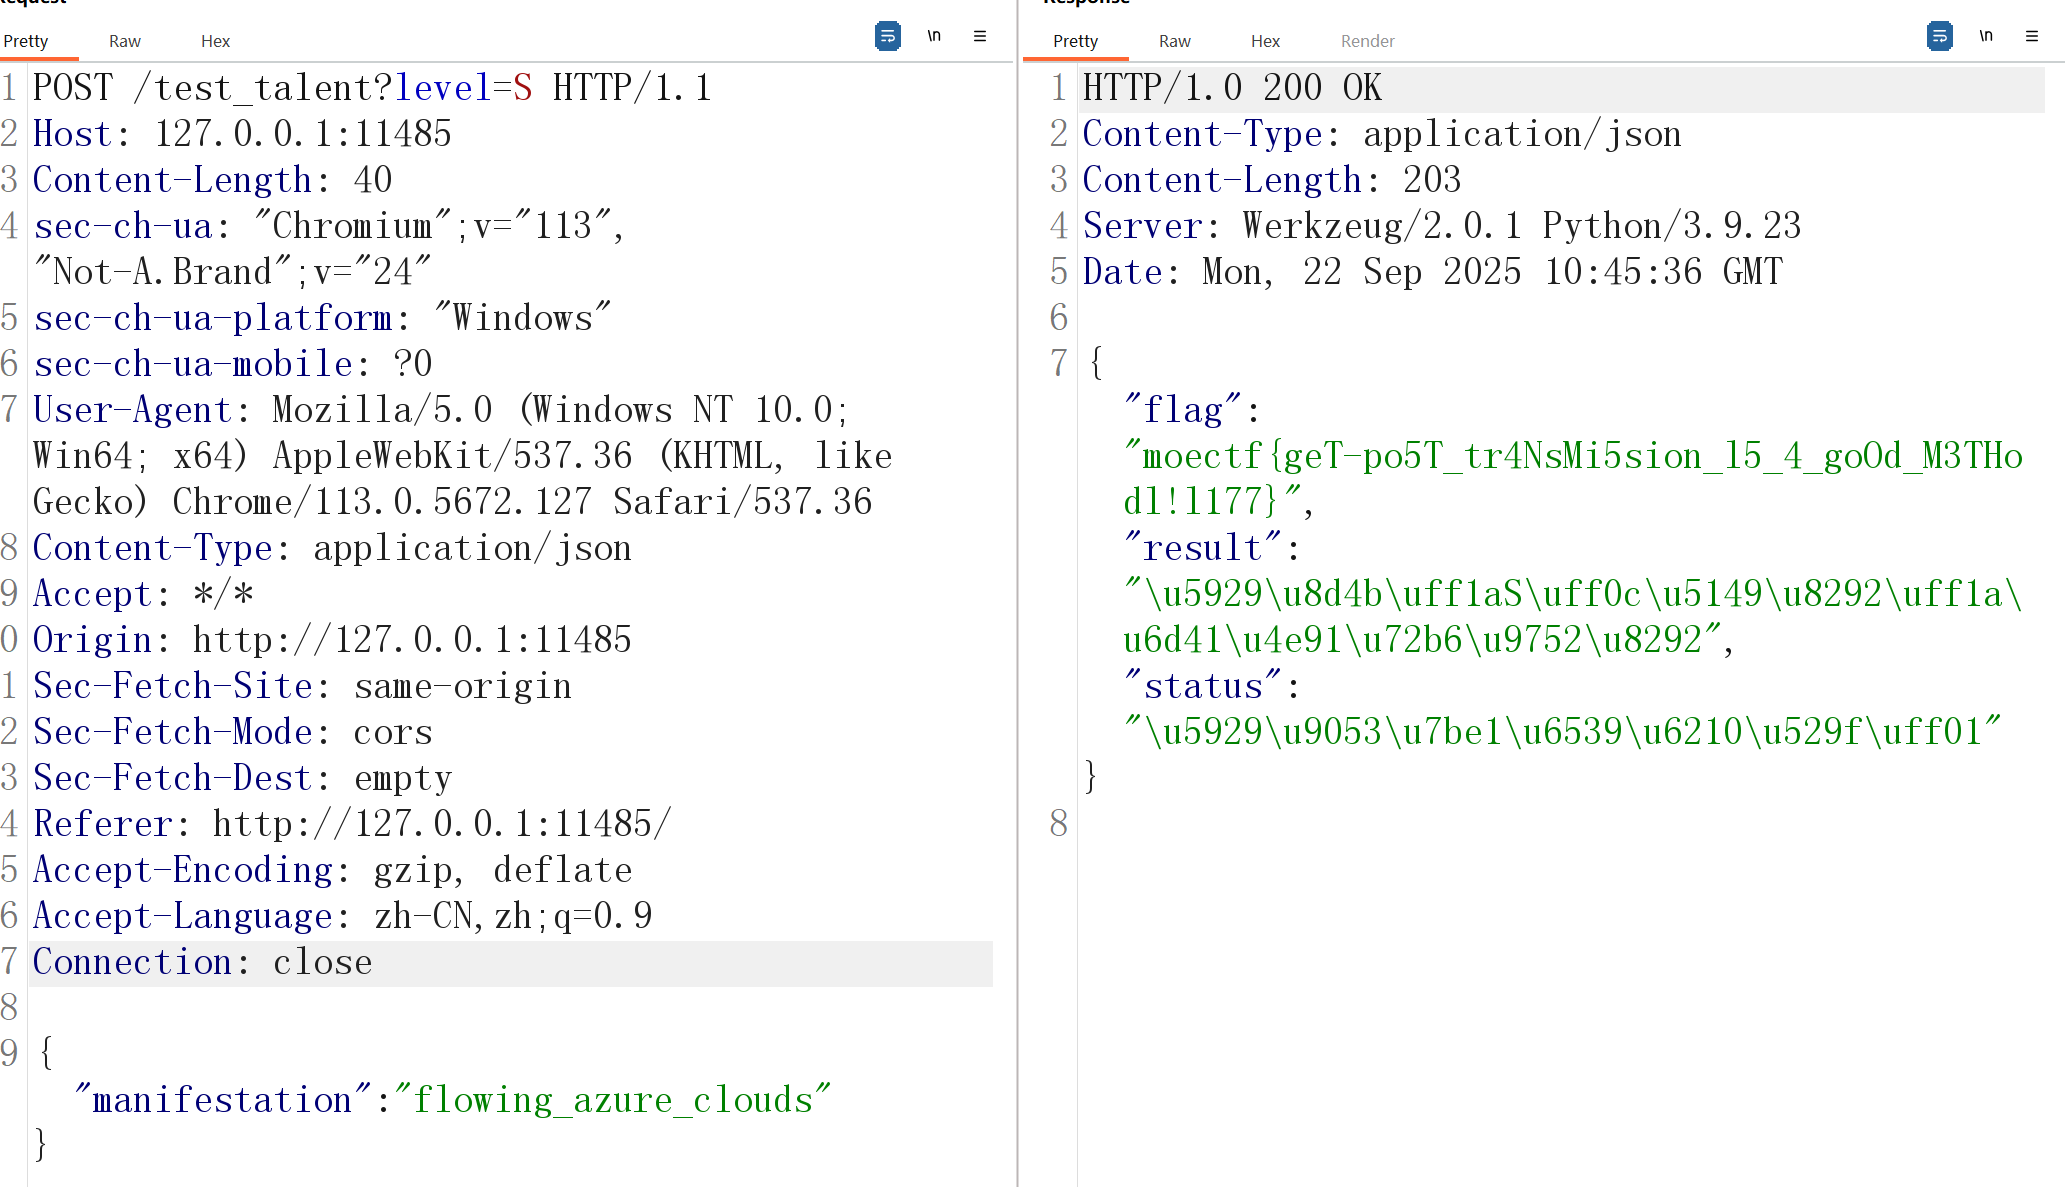Viewport: 2067px width, 1187px height.
Task: Toggle \n non-printable chars in response pane
Action: pyautogui.click(x=1986, y=37)
